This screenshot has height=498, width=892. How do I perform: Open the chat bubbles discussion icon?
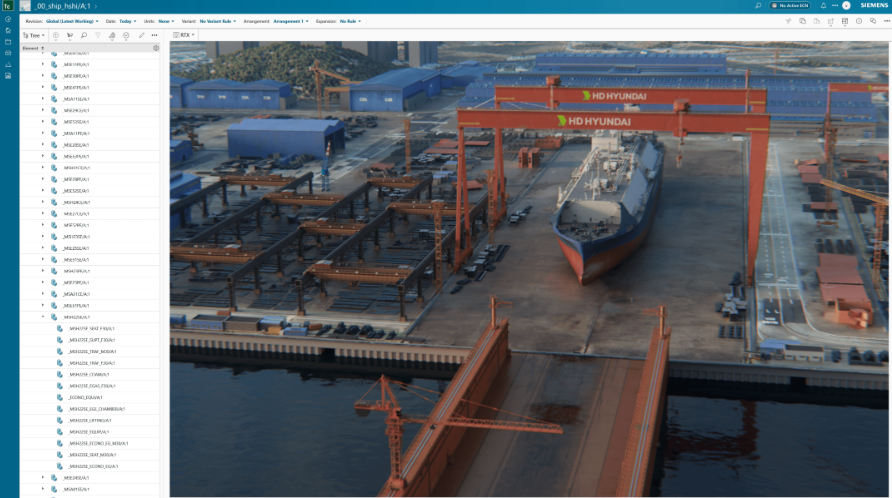(873, 21)
